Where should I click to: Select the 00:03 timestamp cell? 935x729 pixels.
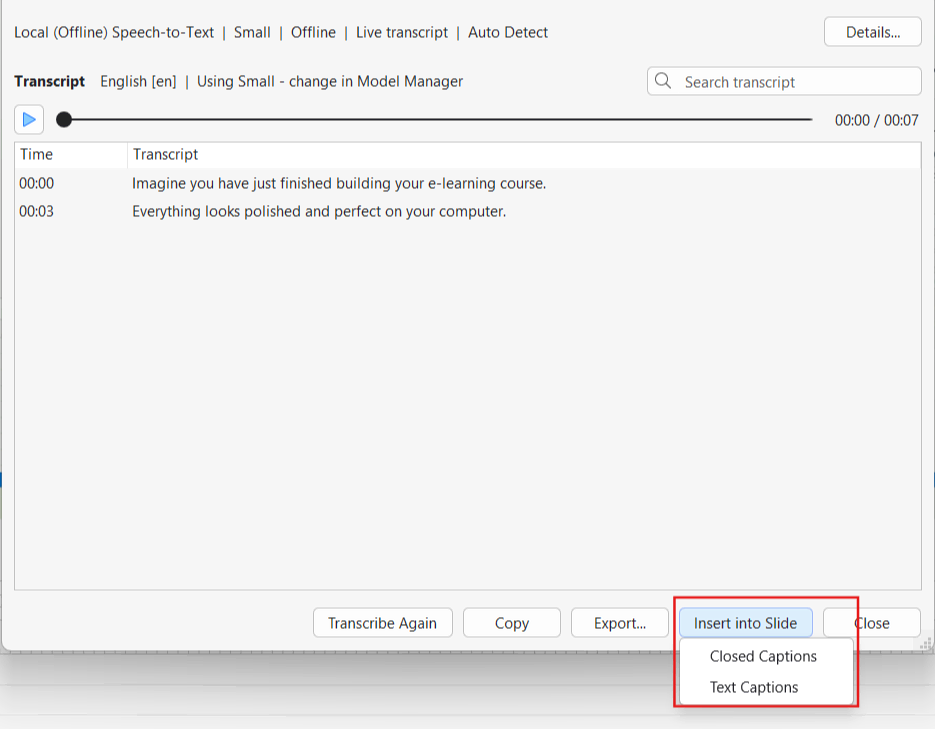[36, 211]
